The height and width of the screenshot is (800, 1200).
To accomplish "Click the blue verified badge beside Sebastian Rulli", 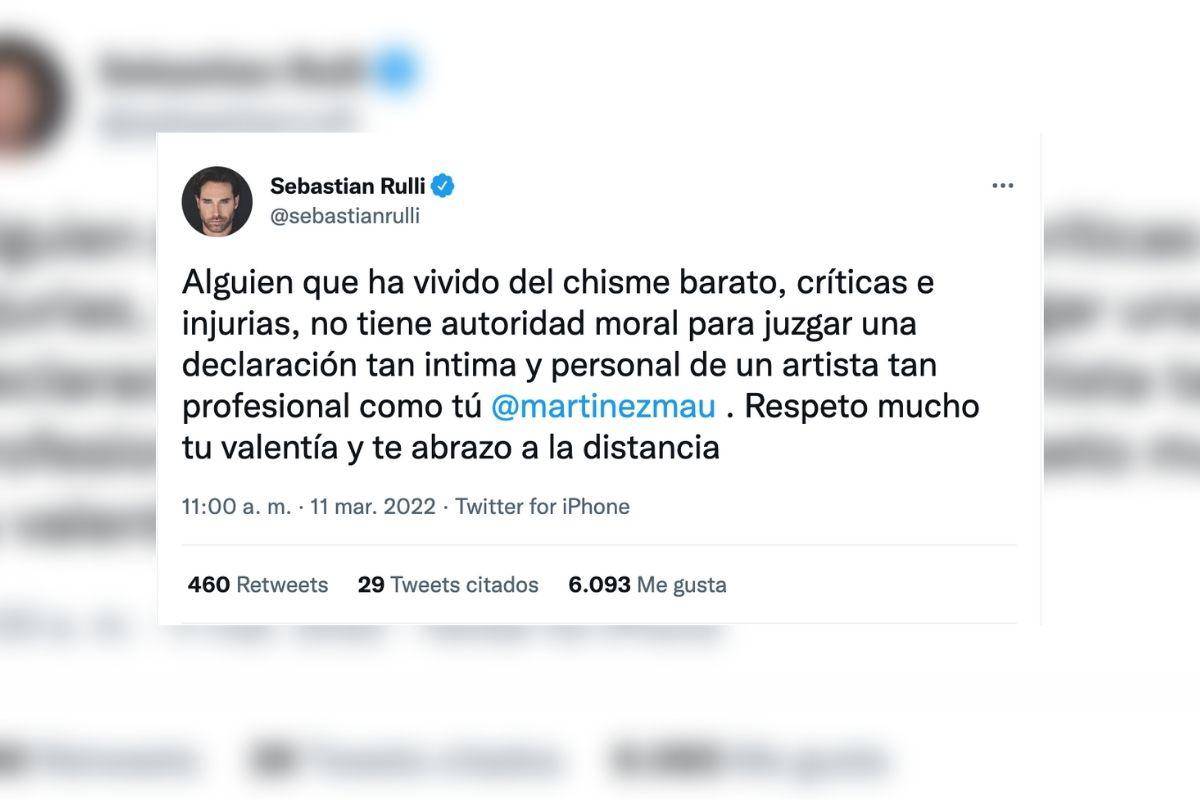I will click(x=444, y=185).
